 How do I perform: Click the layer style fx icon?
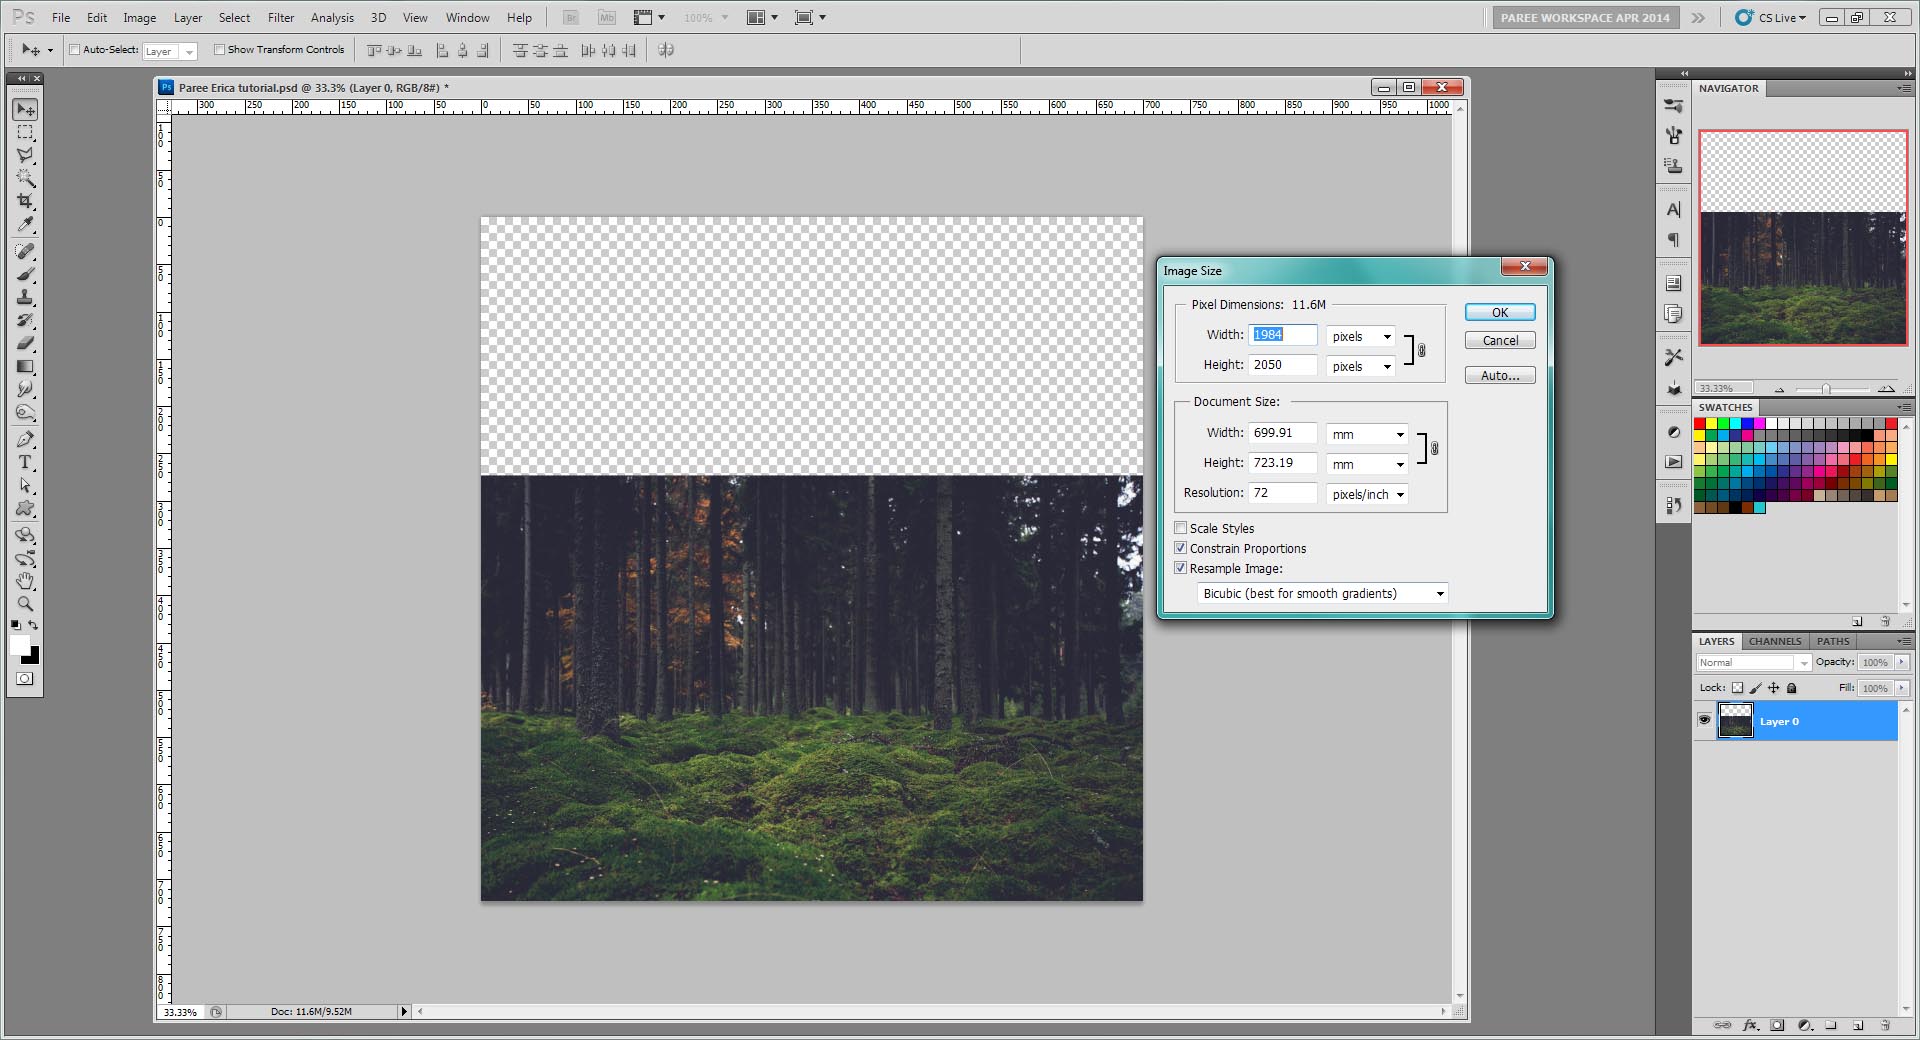[x=1750, y=1025]
